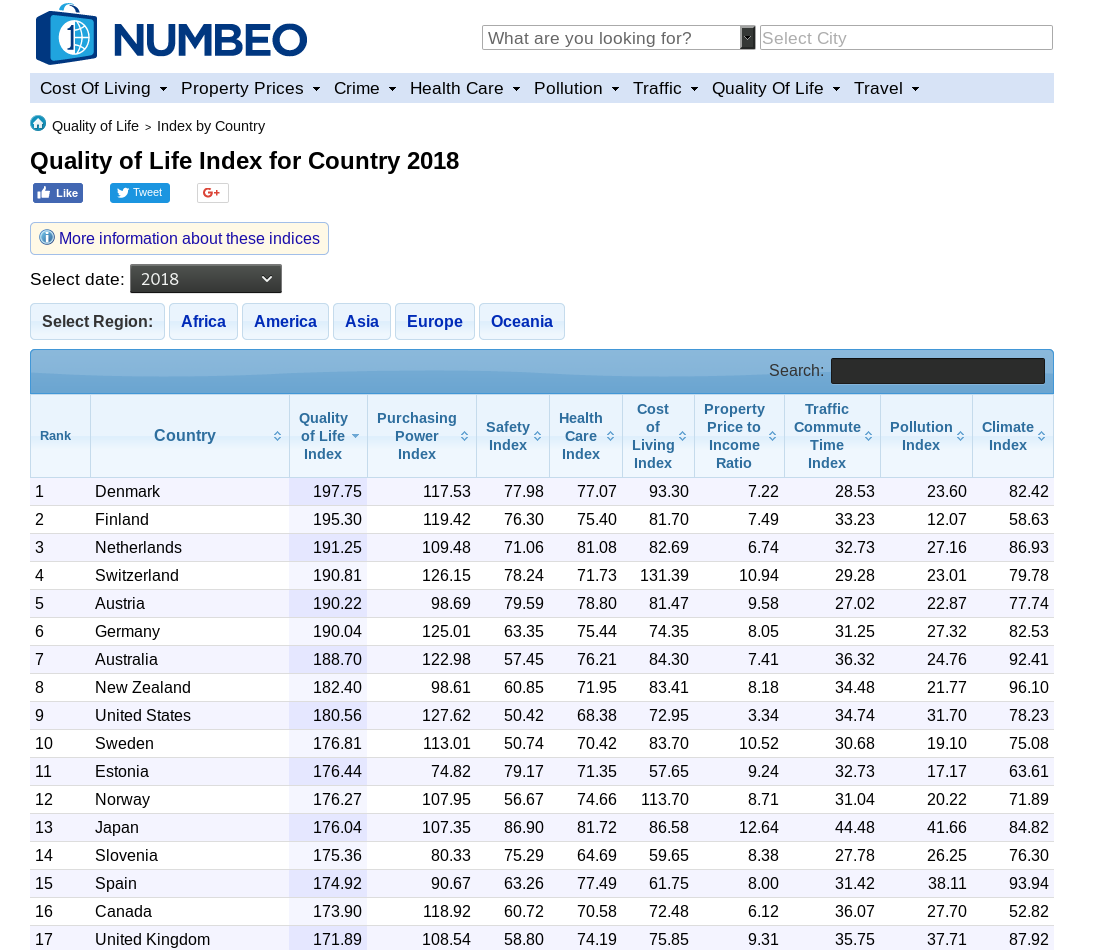Screen dimensions: 1099x950
Task: Open the Health Care menu
Action: pyautogui.click(x=465, y=88)
